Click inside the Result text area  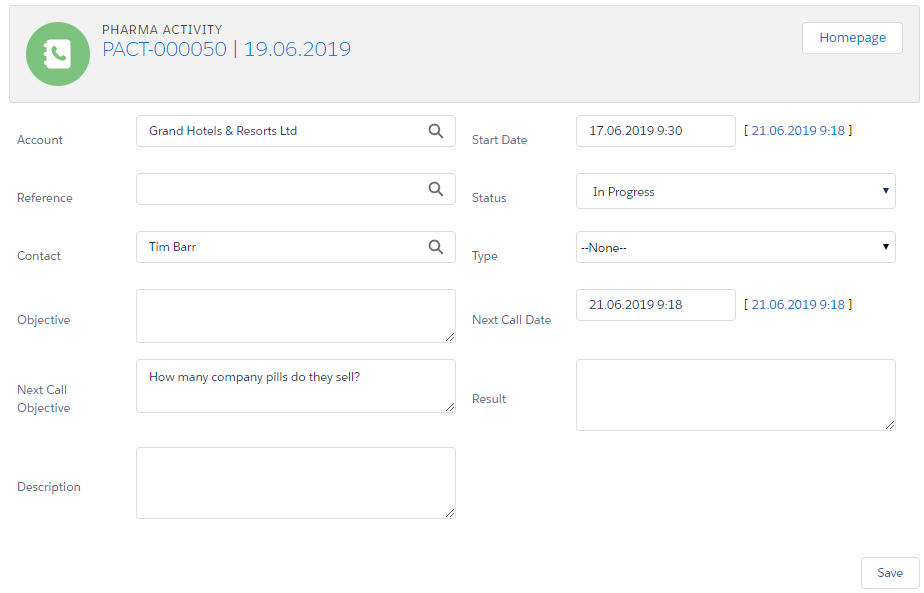735,395
